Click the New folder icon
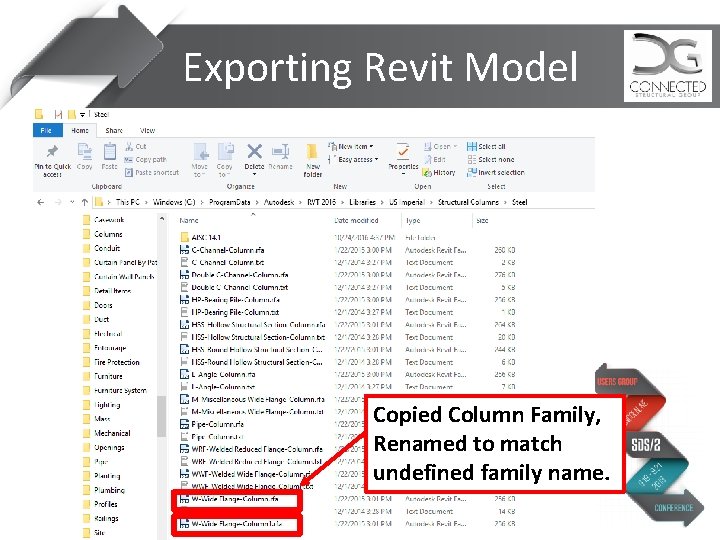Viewport: 720px width, 540px height. [x=312, y=152]
